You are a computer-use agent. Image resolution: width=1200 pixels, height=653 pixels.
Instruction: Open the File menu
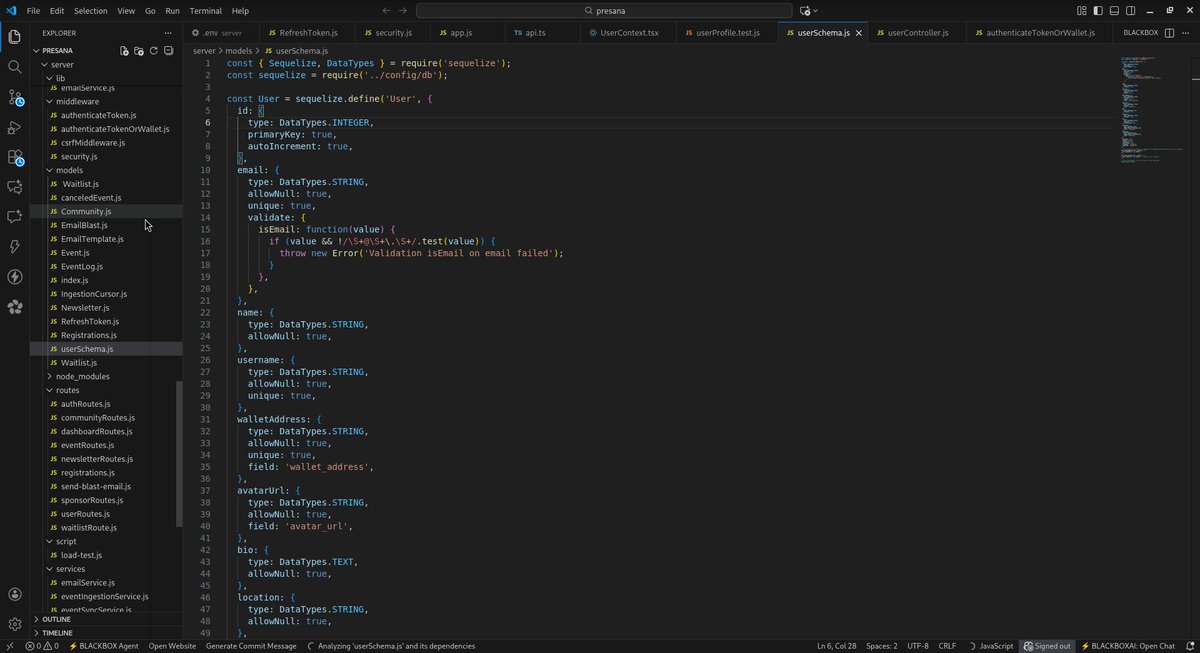tap(33, 10)
